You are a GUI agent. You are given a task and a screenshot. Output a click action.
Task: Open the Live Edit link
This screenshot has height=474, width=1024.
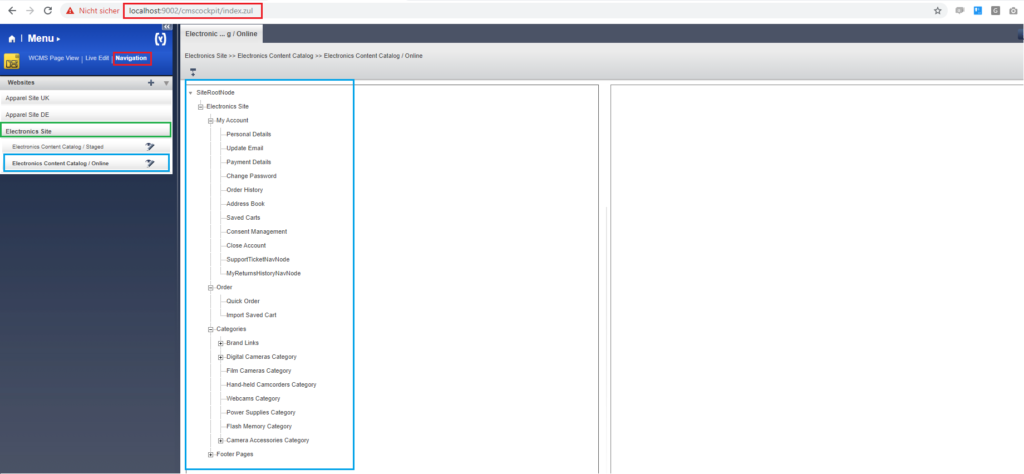[97, 58]
